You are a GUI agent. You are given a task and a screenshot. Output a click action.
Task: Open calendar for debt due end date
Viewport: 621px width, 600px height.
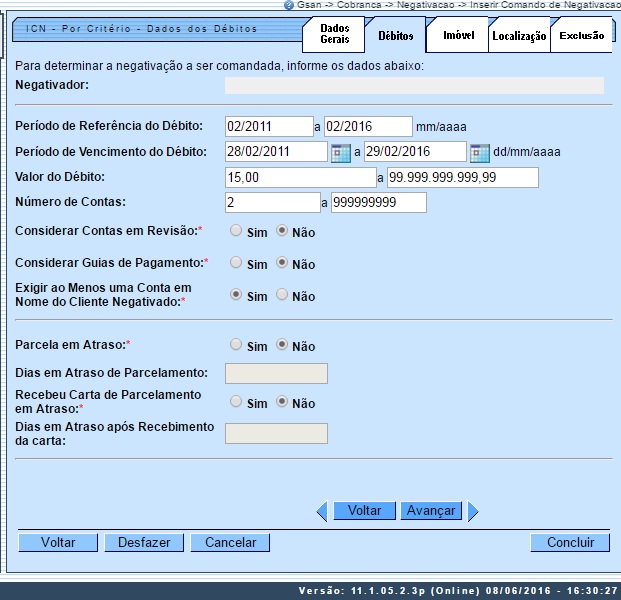click(x=479, y=152)
